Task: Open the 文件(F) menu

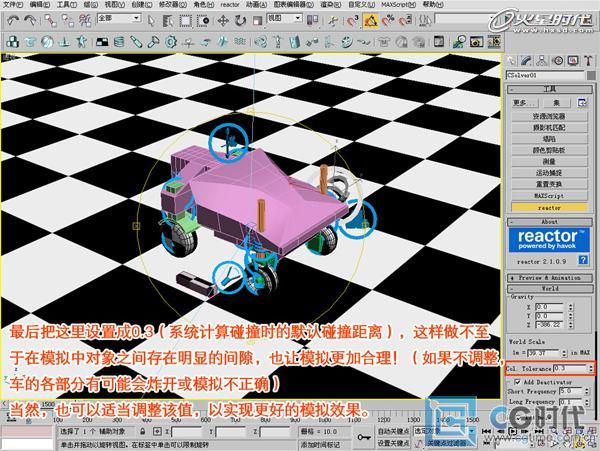Action: tap(13, 5)
